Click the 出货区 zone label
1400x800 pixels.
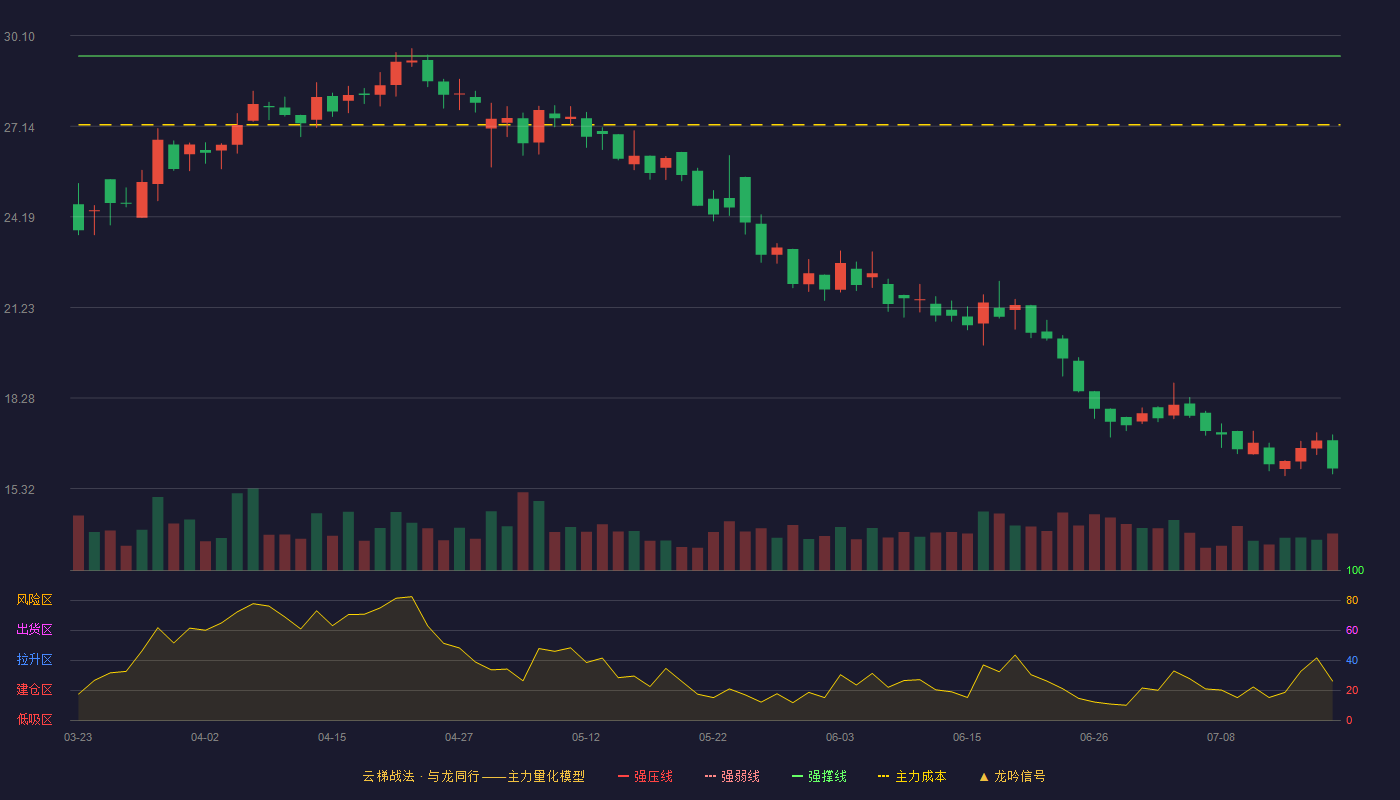(34, 630)
